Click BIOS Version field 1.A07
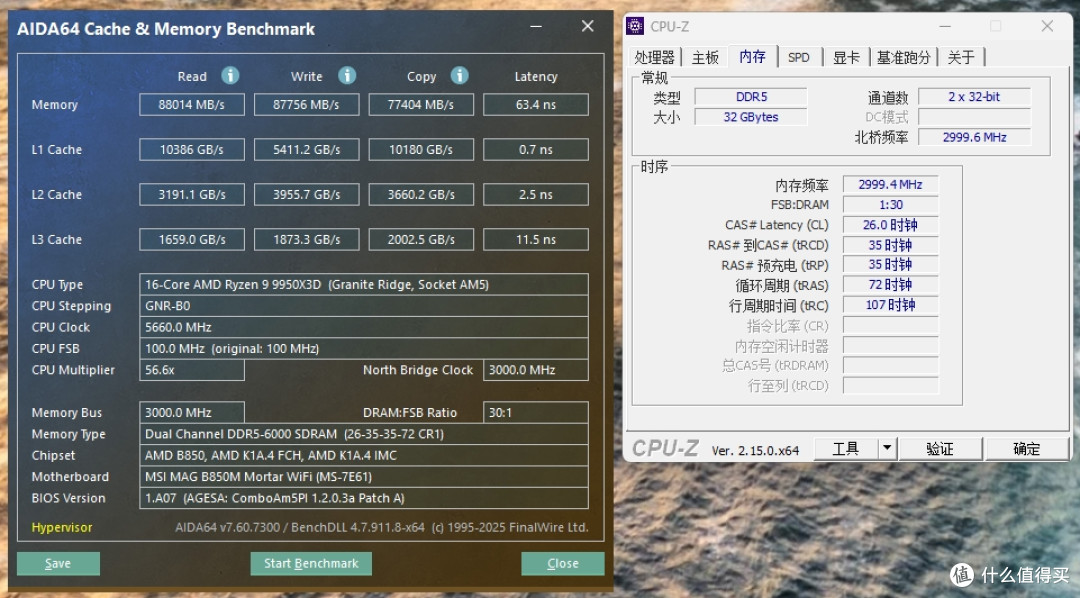1080x598 pixels. [364, 498]
